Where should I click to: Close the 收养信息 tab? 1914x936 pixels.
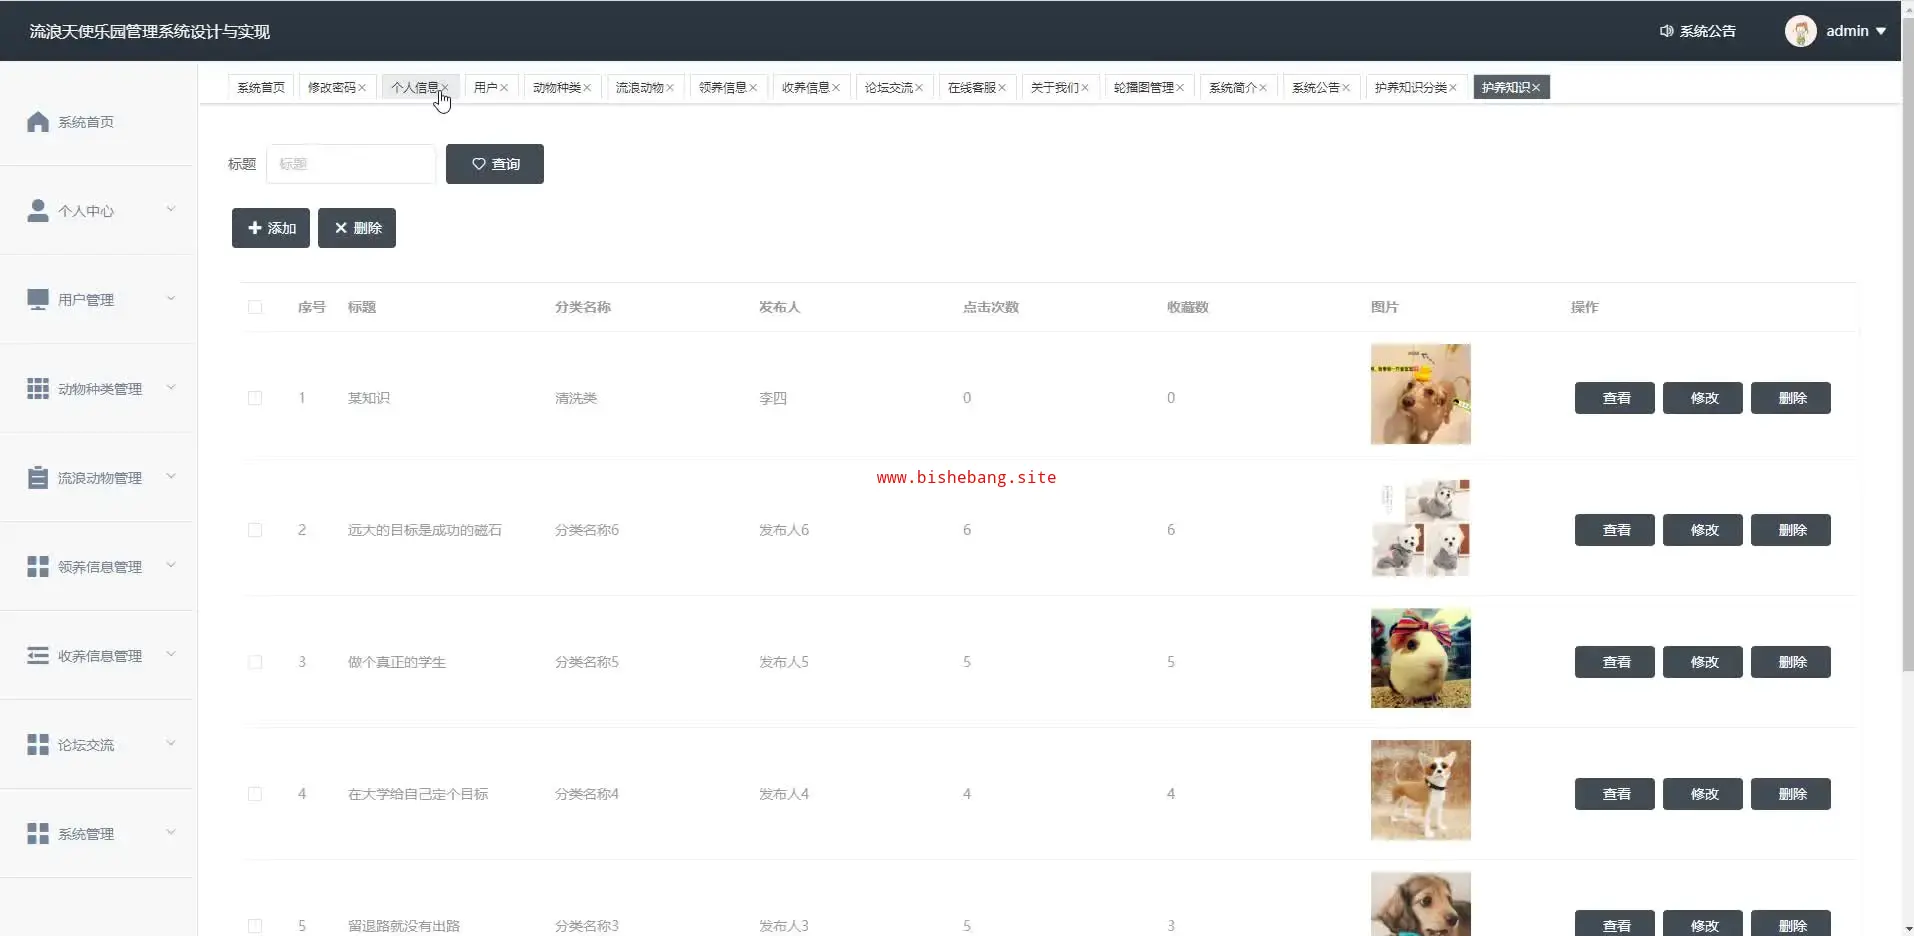[836, 88]
